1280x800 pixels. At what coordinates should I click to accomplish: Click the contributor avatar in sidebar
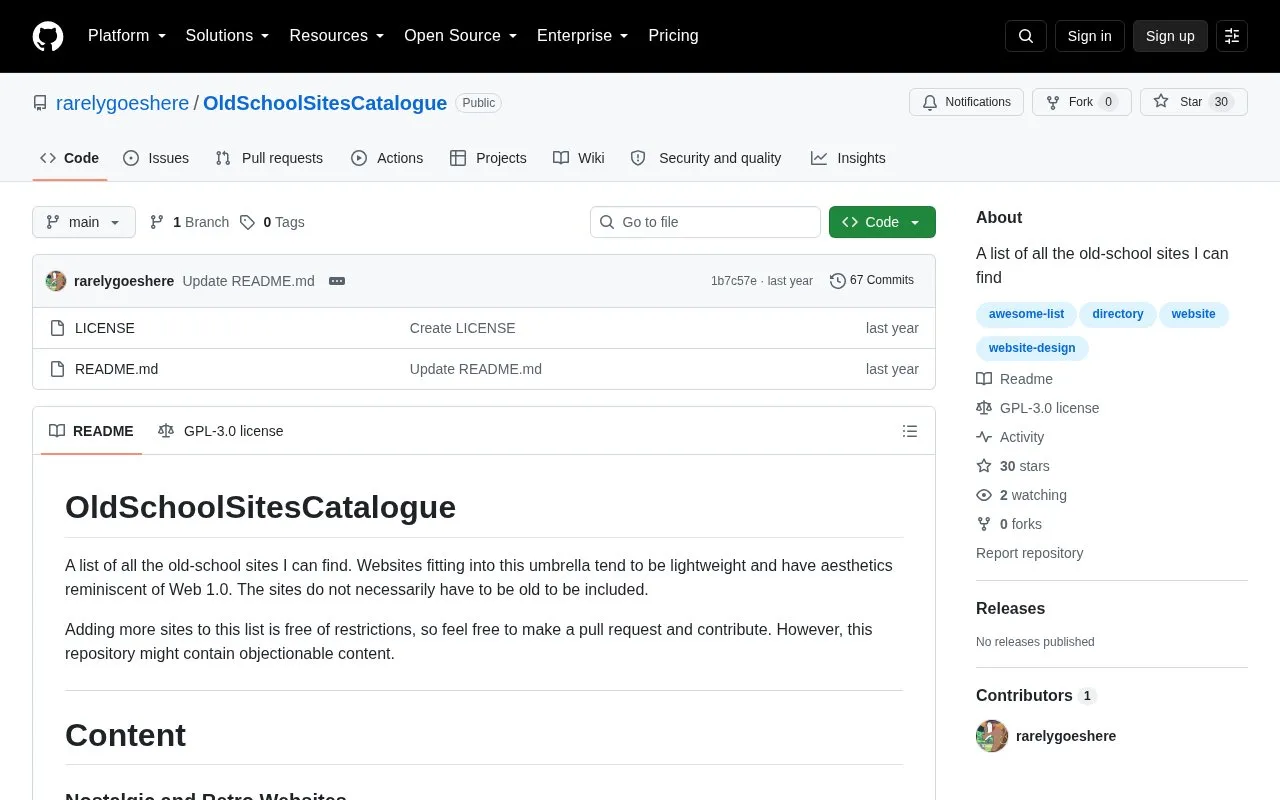992,736
